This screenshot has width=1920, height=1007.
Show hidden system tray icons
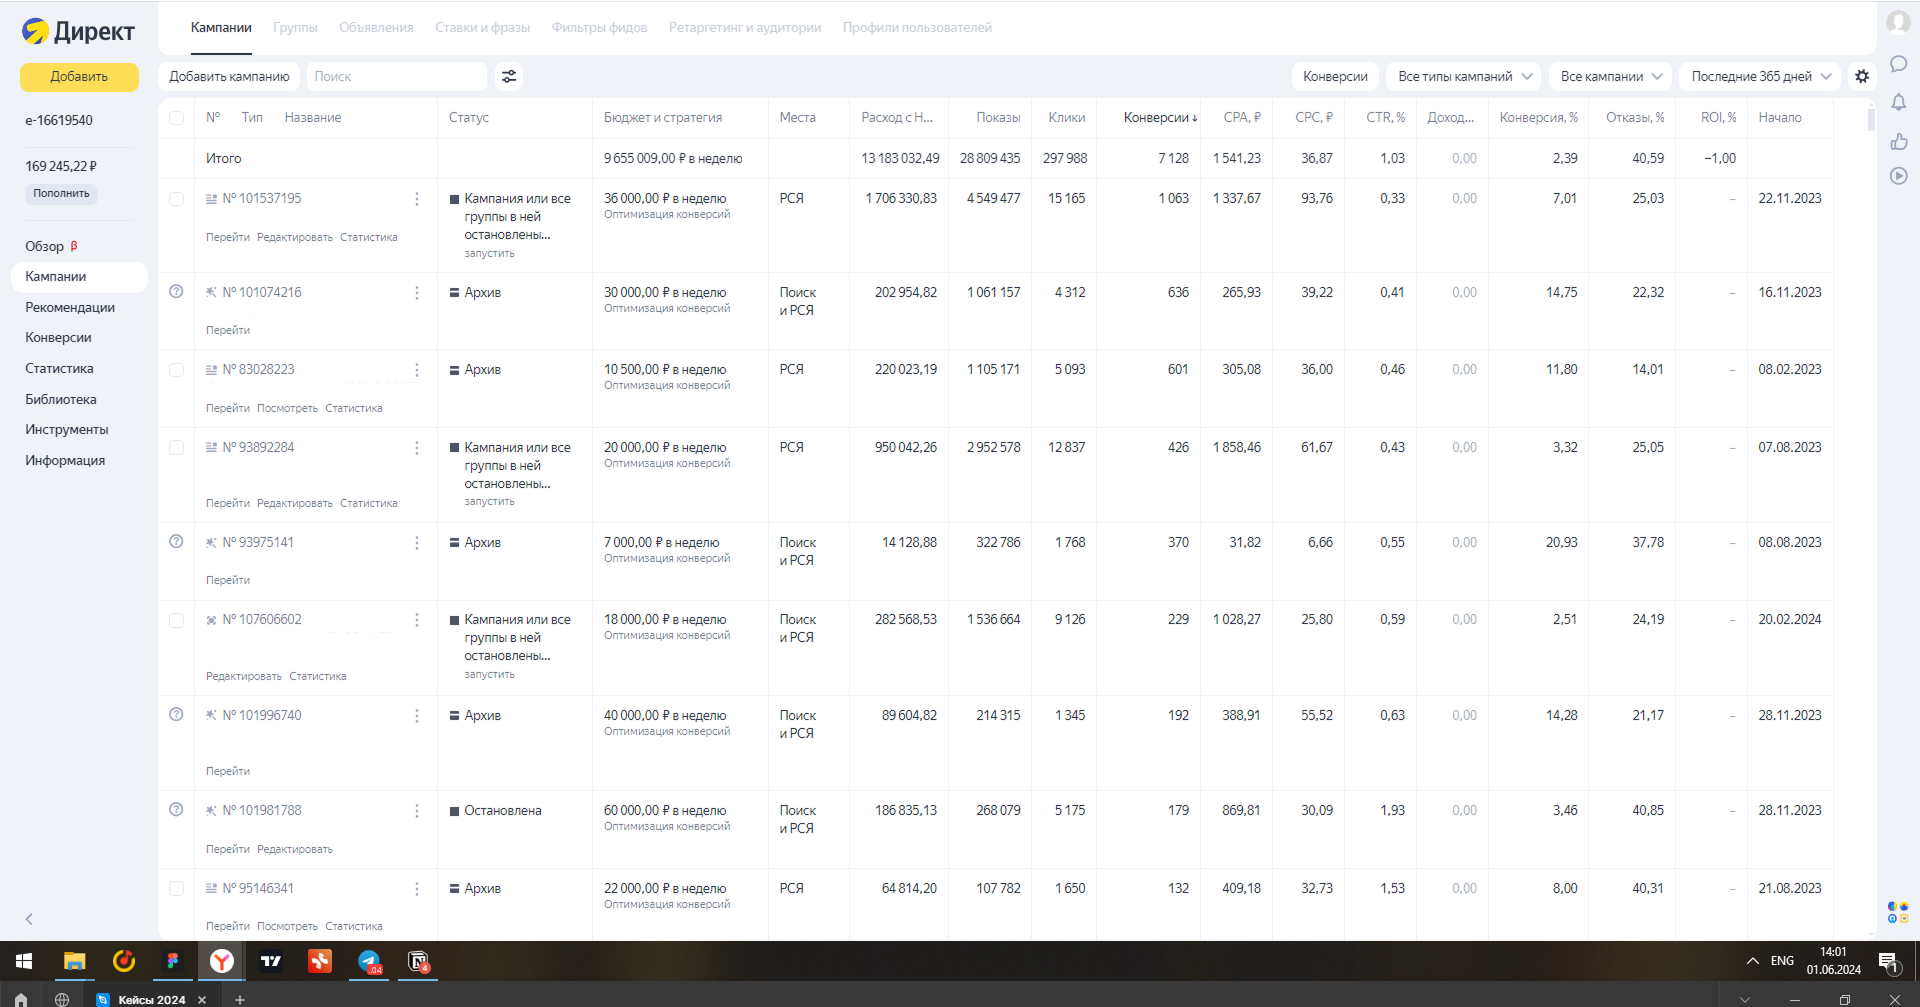[1752, 961]
